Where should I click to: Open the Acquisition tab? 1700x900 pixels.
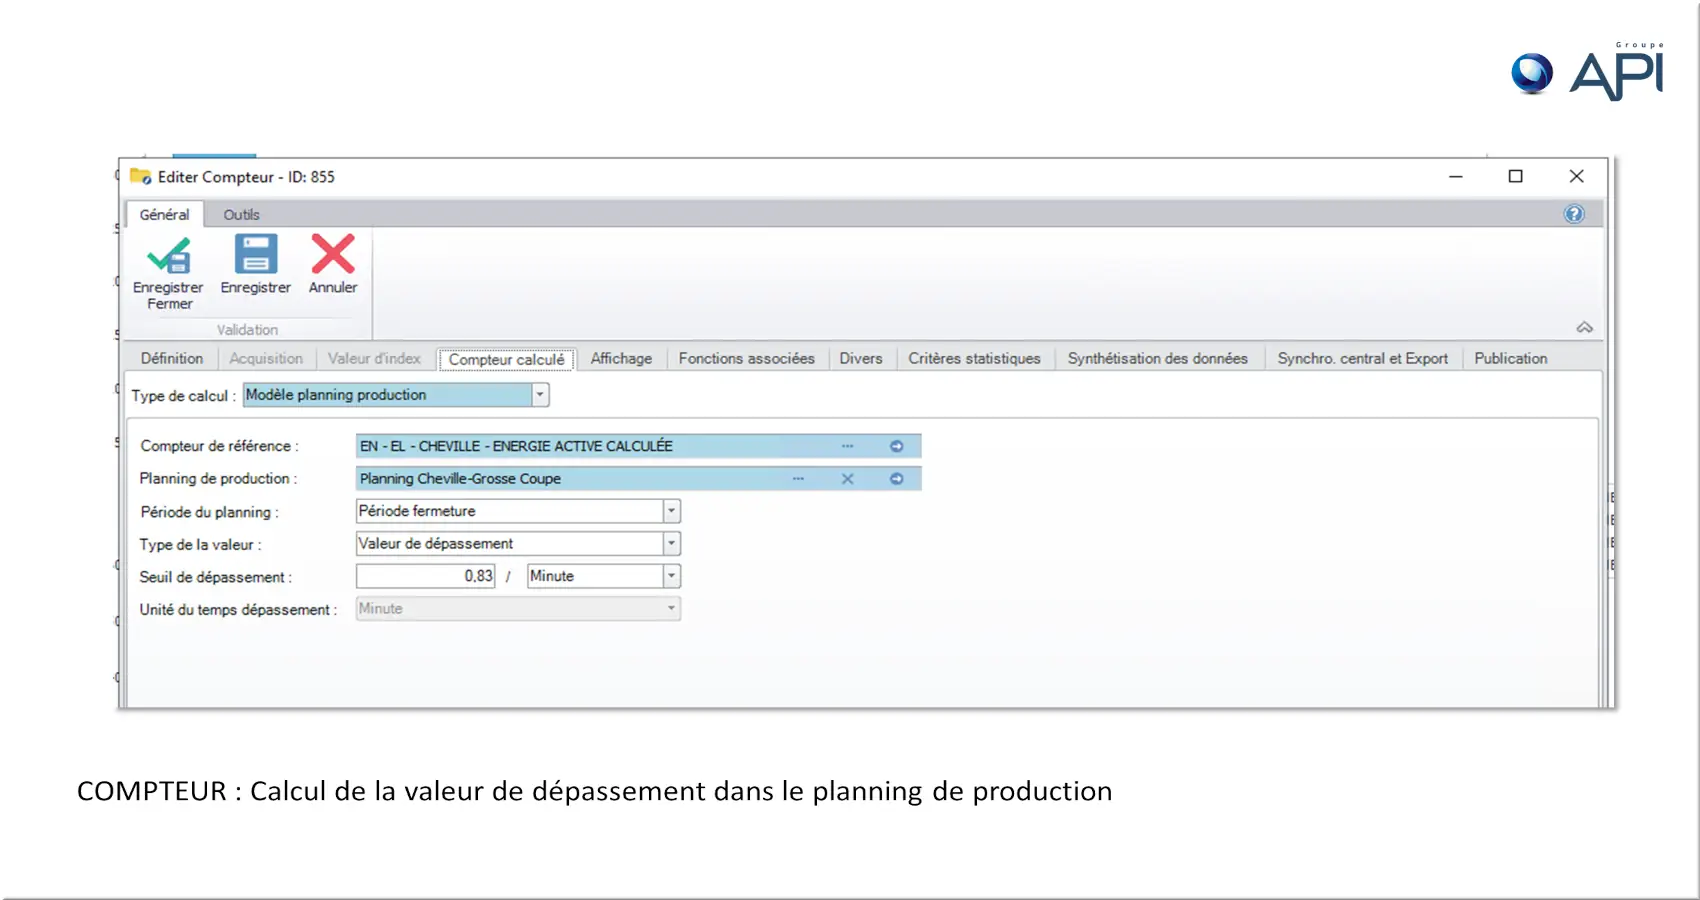(x=266, y=358)
